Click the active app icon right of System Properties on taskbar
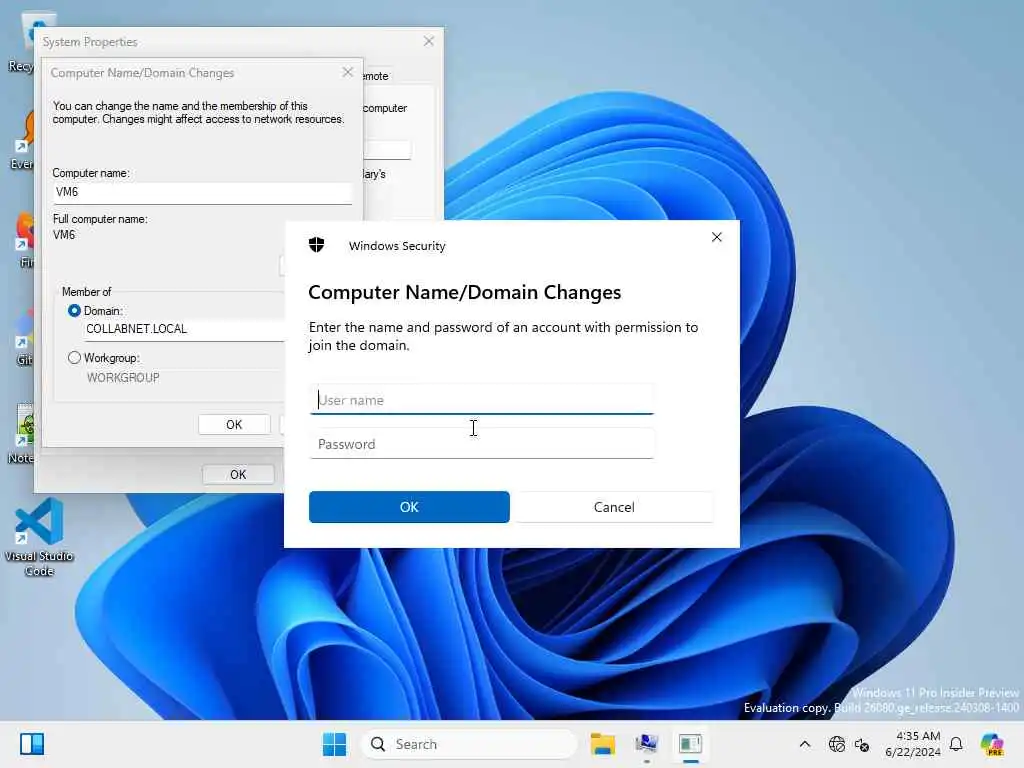Screen dimensions: 1024x768 (690, 744)
